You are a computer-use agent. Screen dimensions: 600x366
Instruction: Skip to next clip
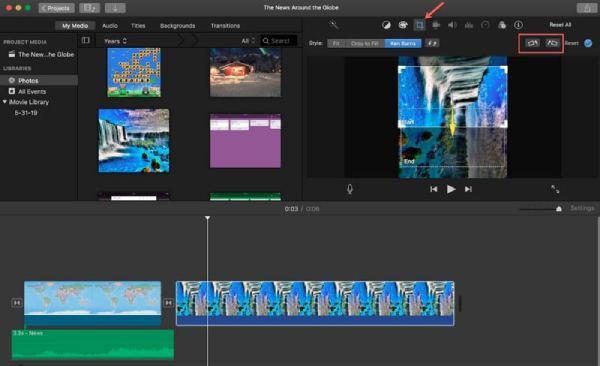[468, 189]
